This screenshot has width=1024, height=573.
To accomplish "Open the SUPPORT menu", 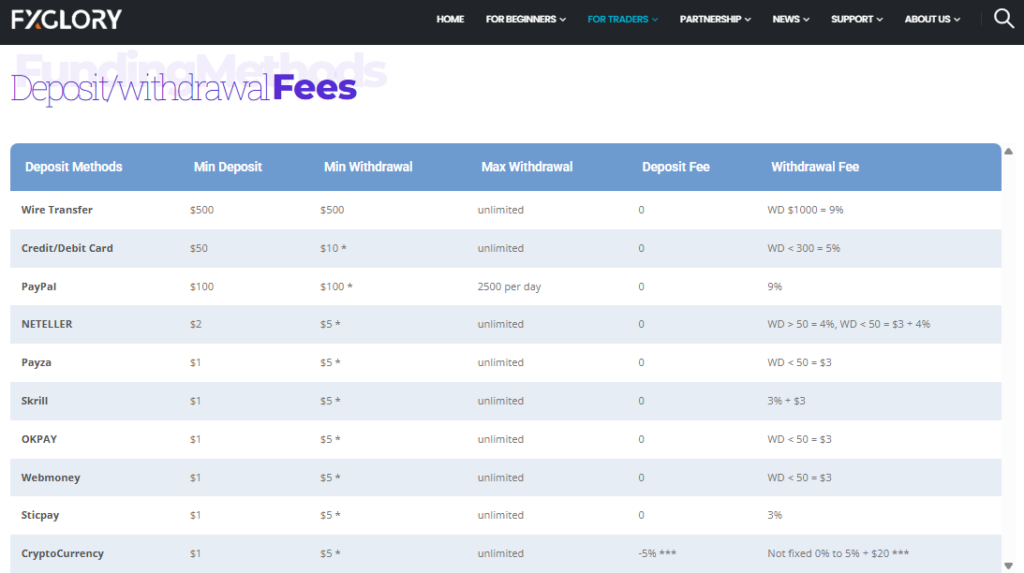I will pos(857,20).
